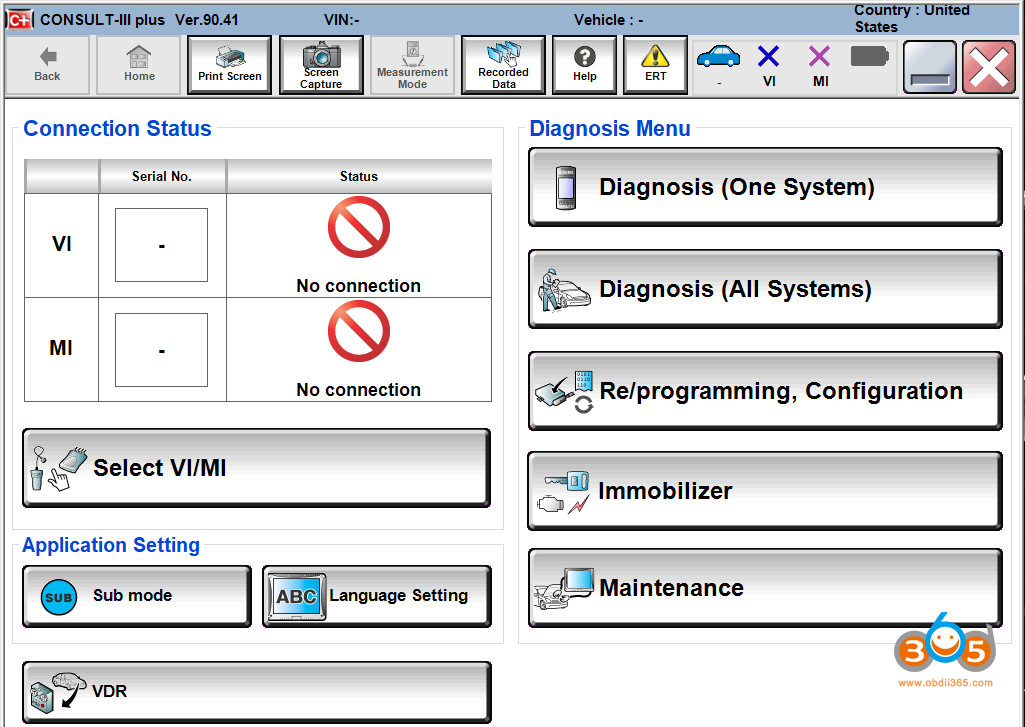Screen dimensions: 1025x727
Task: Select the Immobilizer option
Action: [765, 491]
